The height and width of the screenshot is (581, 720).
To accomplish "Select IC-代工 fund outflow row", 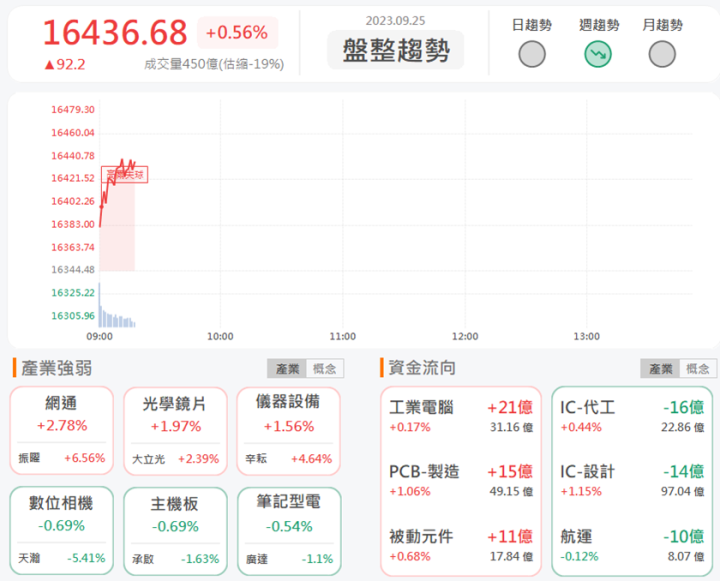I will point(632,416).
